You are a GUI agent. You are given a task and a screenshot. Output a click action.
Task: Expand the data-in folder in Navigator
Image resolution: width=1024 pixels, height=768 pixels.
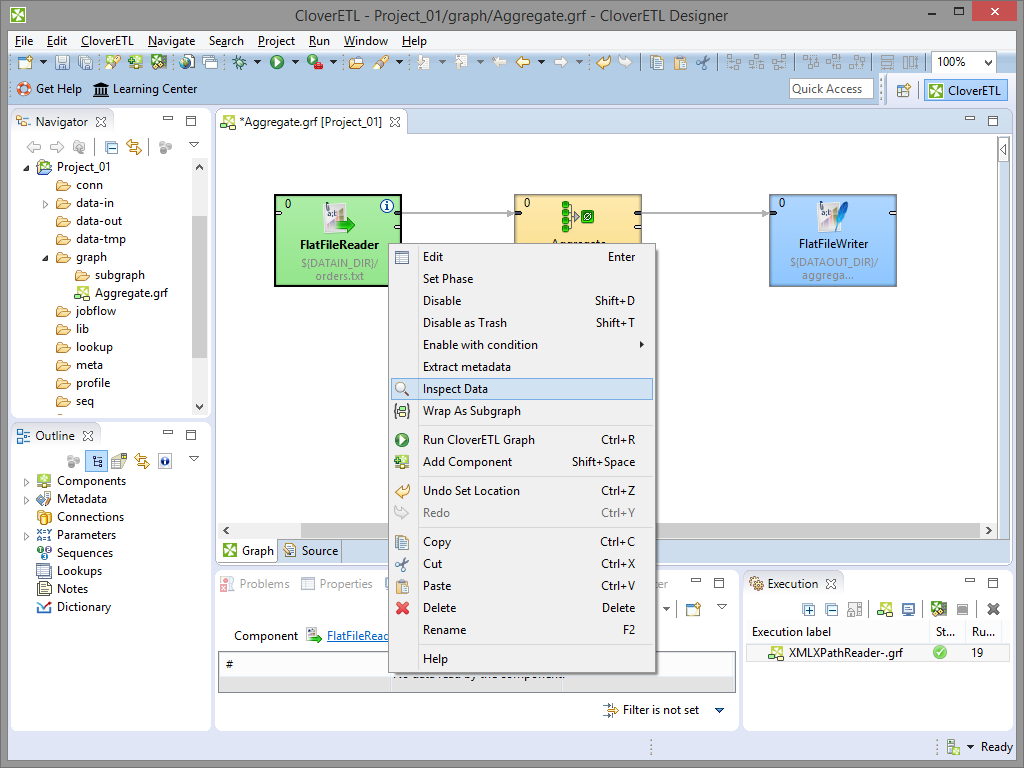pos(46,203)
